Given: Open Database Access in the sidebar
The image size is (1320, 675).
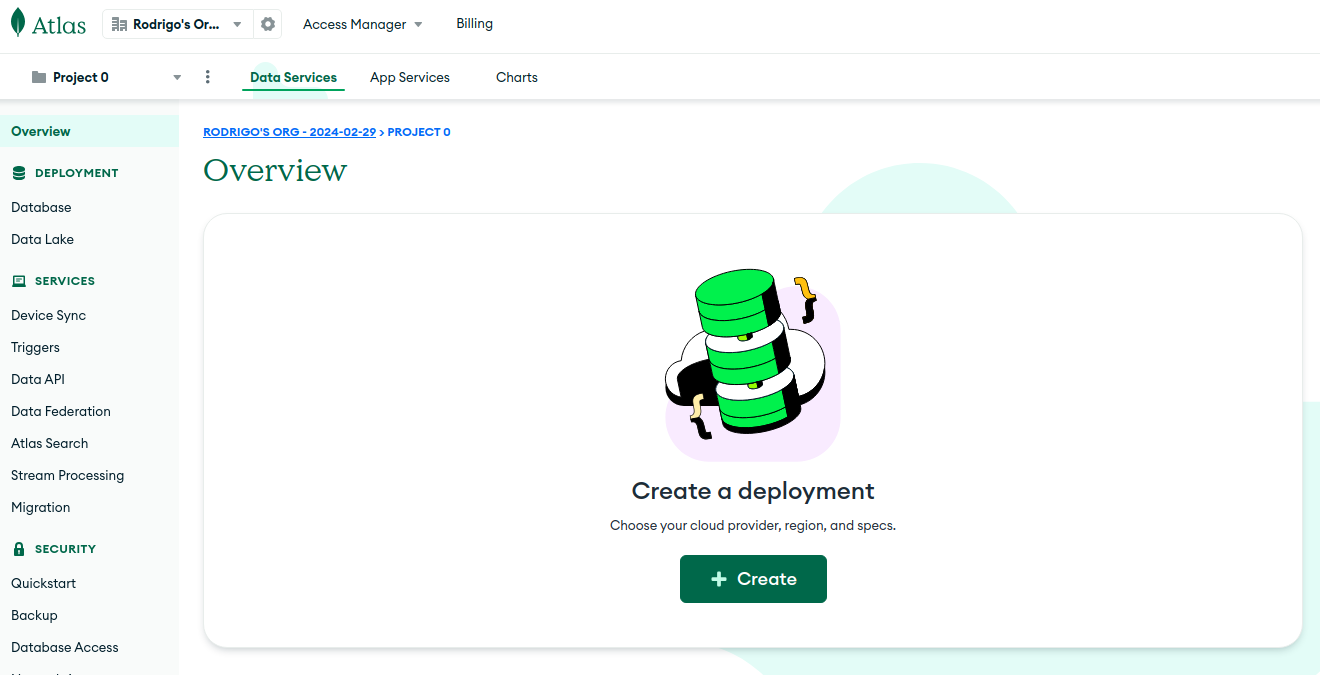Looking at the screenshot, I should pos(65,647).
